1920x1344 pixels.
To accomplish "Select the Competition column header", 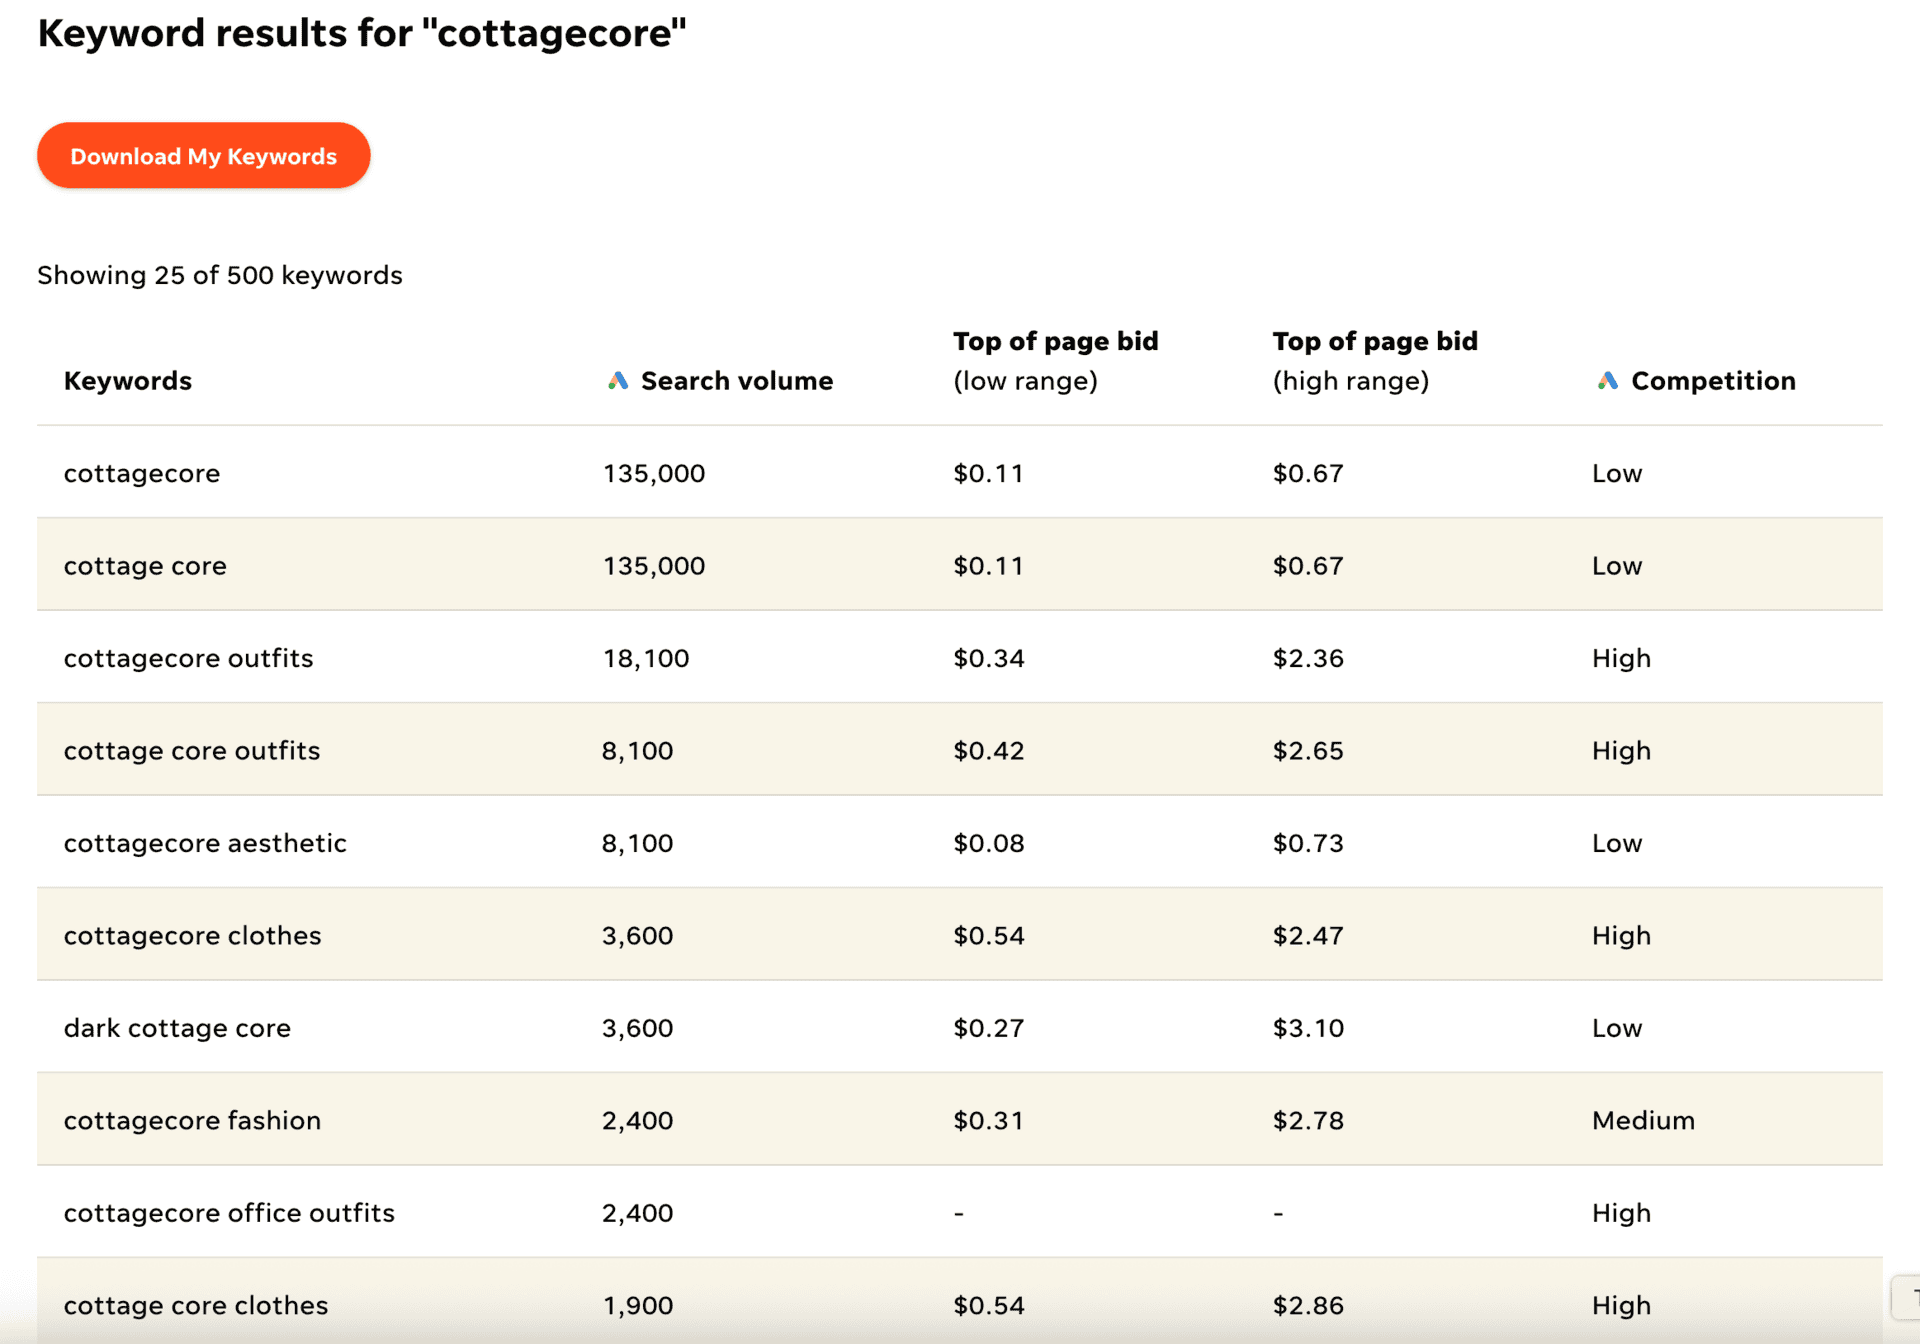I will pos(1712,381).
